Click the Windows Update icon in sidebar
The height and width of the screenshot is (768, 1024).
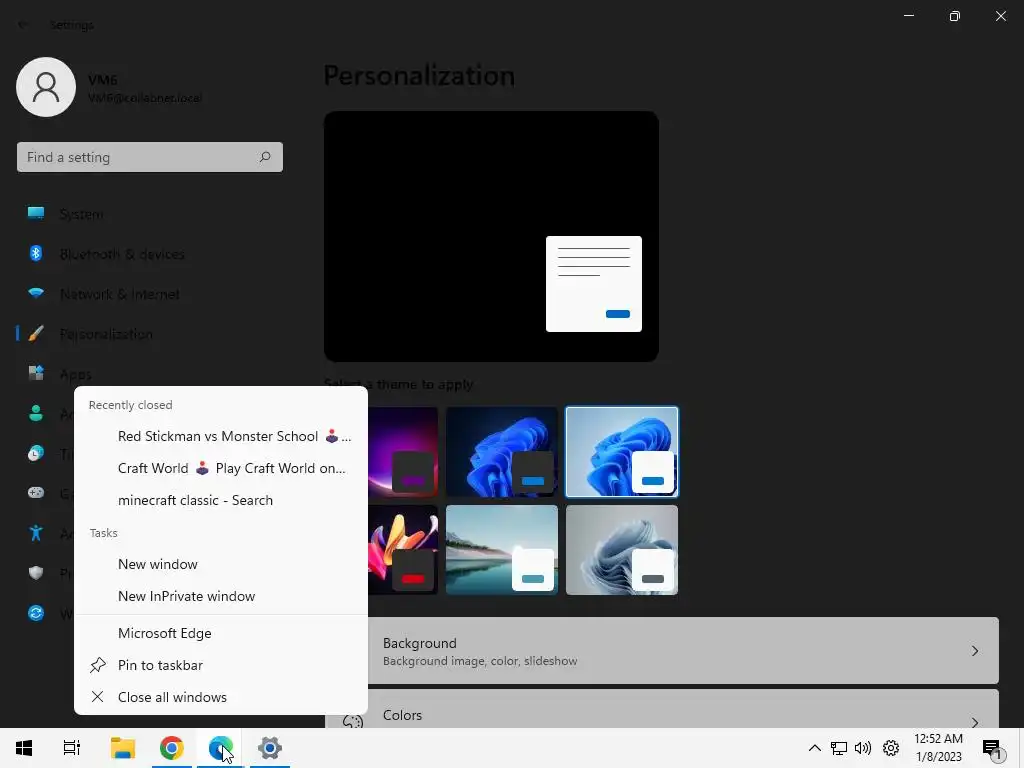[36, 613]
